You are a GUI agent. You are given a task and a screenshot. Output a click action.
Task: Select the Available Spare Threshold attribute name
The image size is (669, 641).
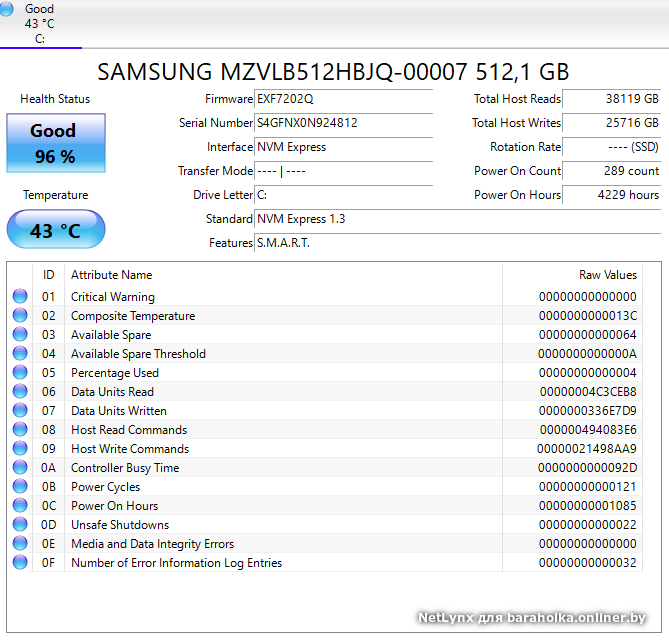pyautogui.click(x=138, y=354)
